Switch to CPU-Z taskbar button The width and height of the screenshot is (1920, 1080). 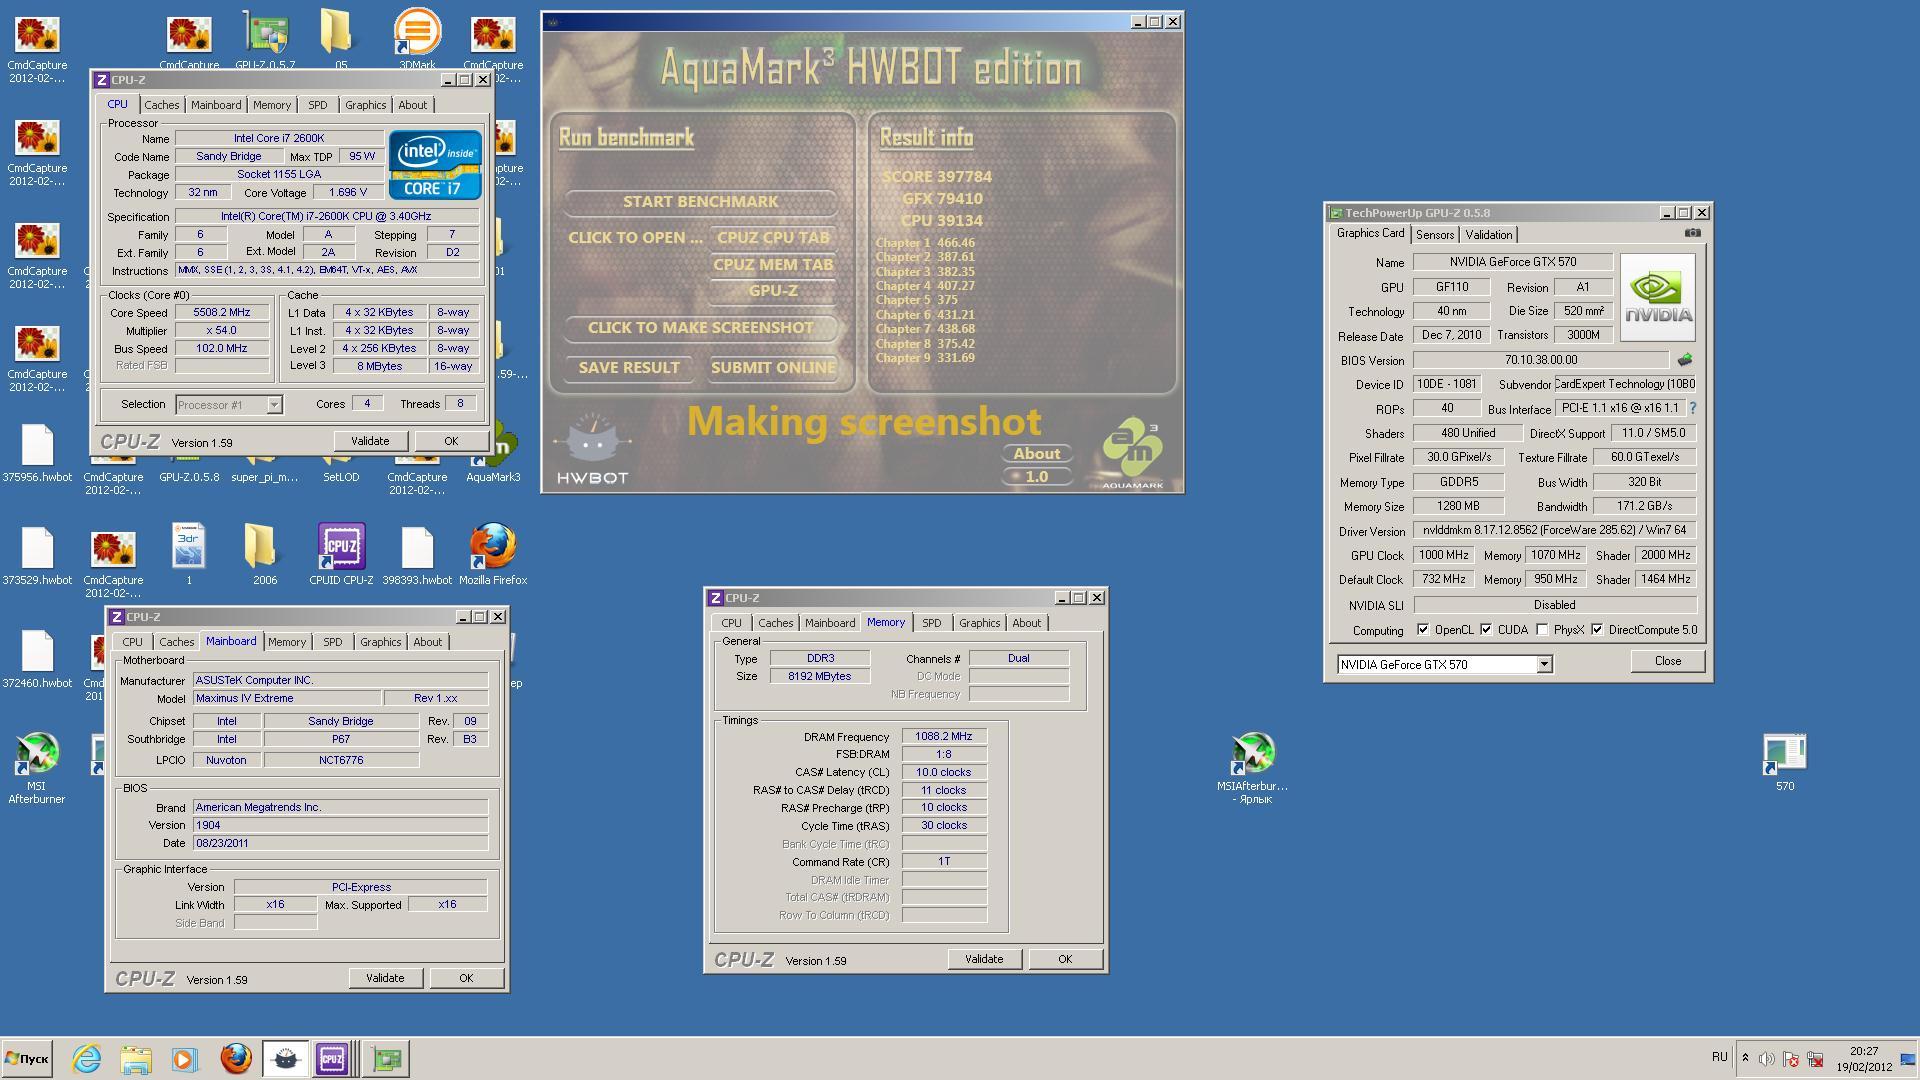(333, 1058)
